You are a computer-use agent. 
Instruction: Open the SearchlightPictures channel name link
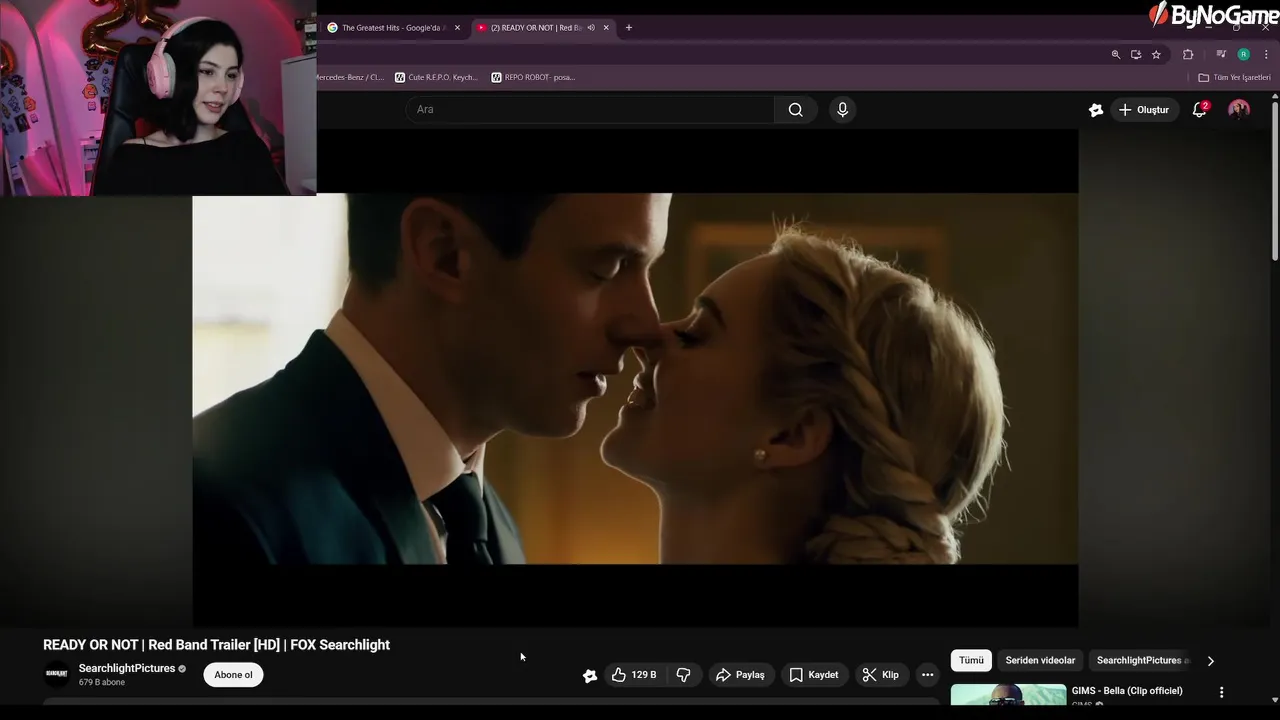pyautogui.click(x=127, y=668)
